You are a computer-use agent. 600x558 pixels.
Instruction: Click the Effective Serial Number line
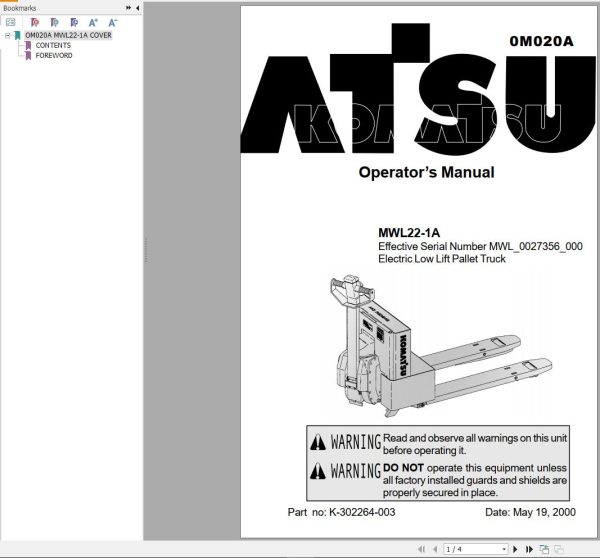coord(480,246)
